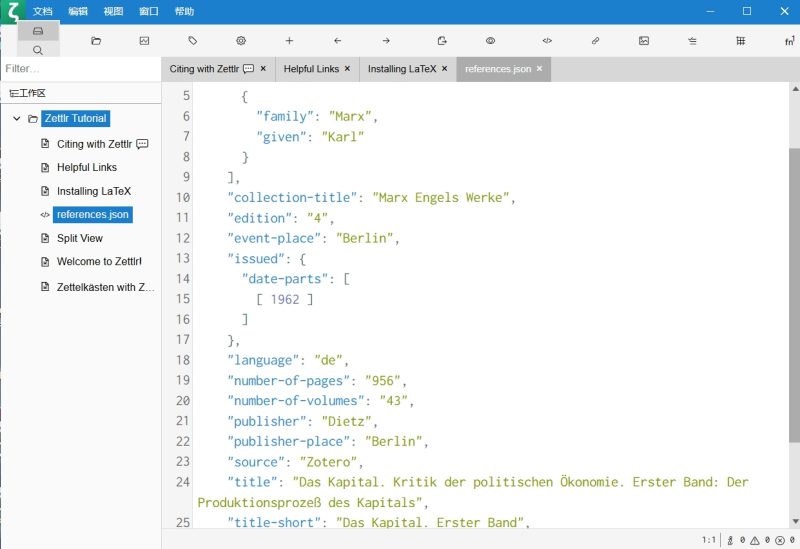Open global search magnifier icon

coord(38,49)
